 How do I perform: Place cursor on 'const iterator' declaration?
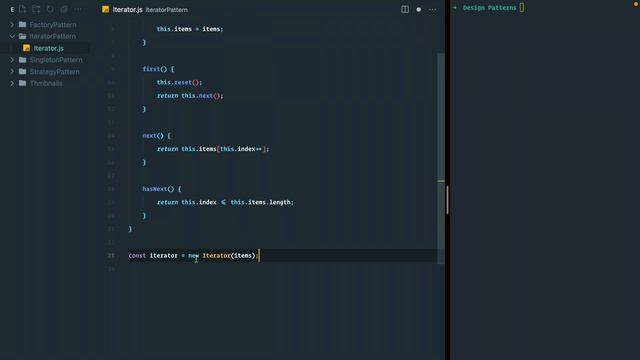(153, 256)
